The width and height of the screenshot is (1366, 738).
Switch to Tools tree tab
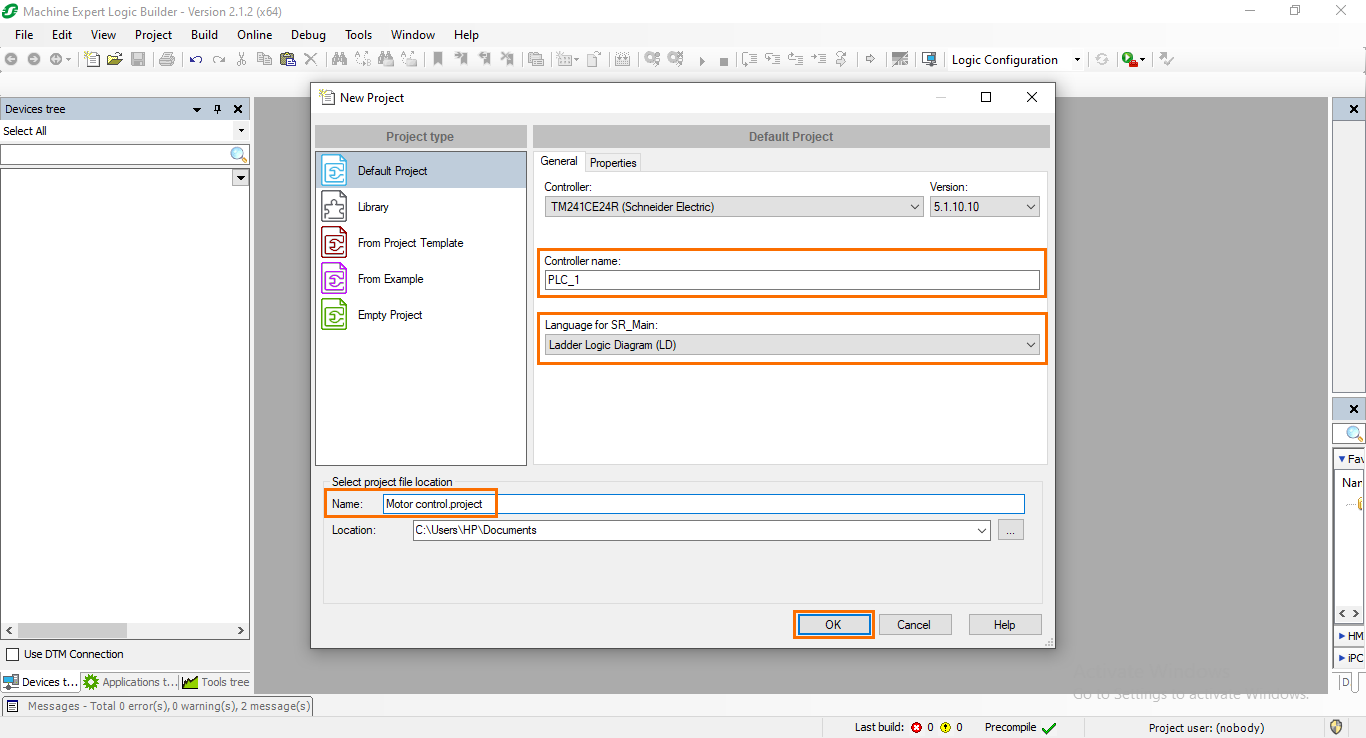[x=215, y=682]
